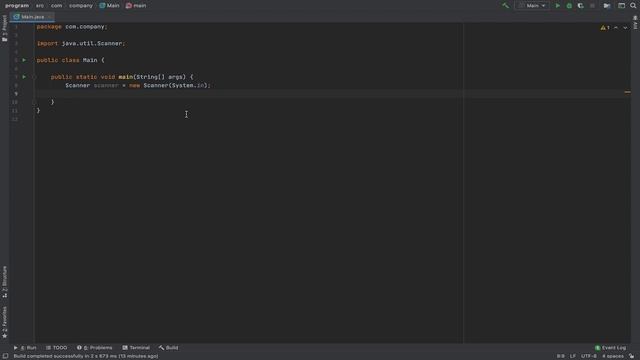
Task: Click the build completed successfully status message
Action: tap(86, 356)
